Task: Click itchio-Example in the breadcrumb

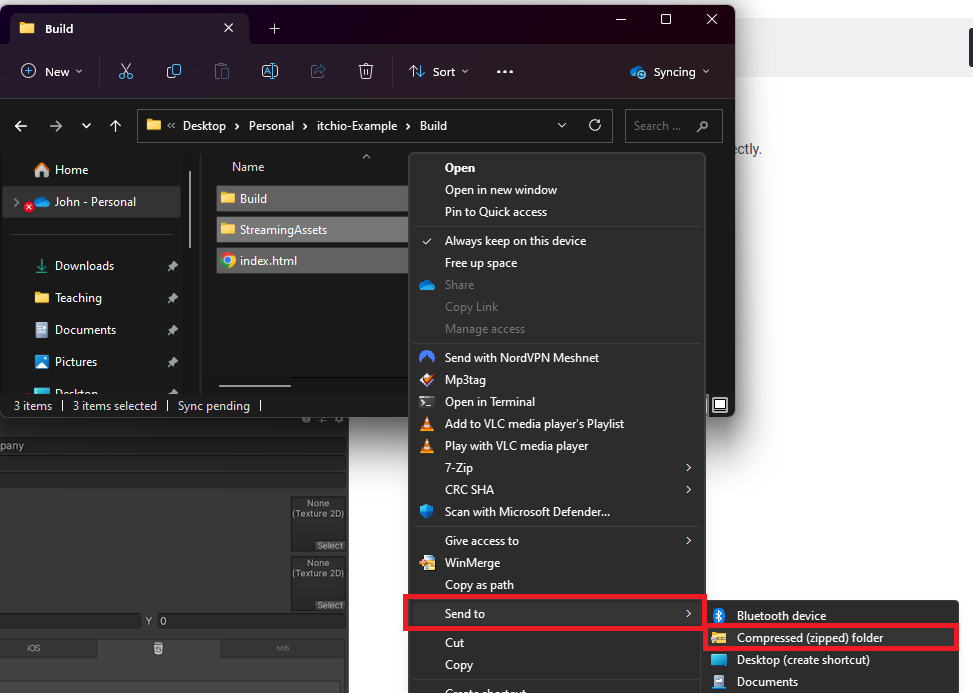Action: (x=357, y=126)
